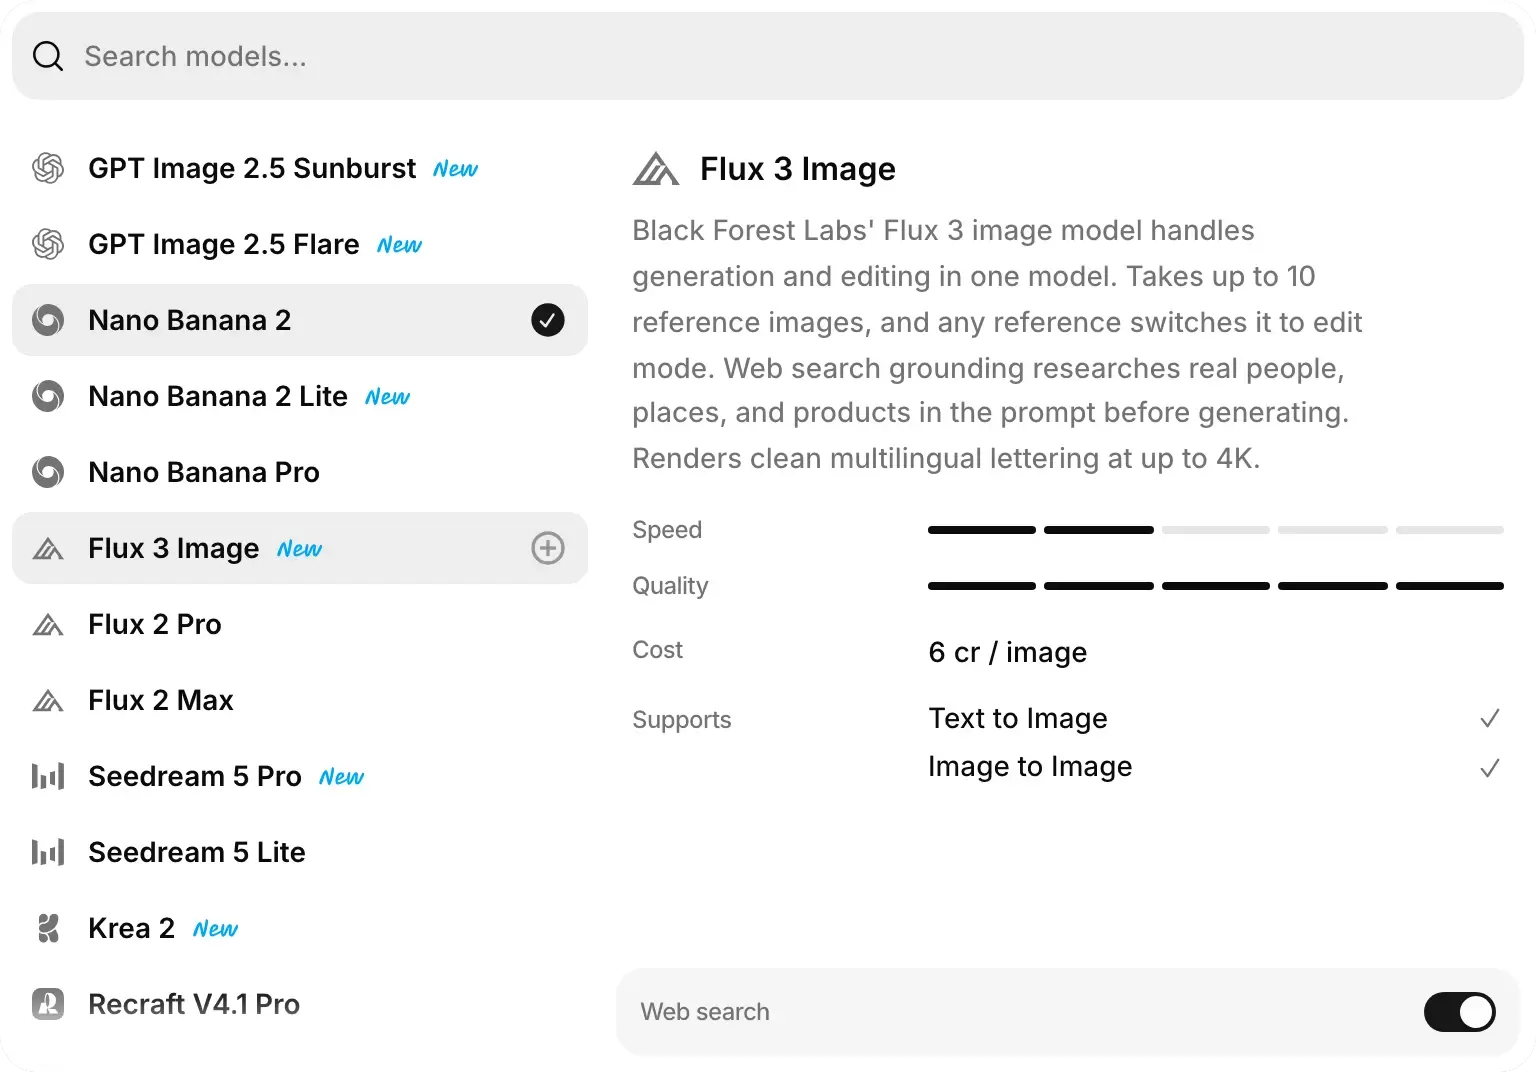Viewport: 1536px width, 1072px height.
Task: Choose the Krea 2 model
Action: coord(300,928)
